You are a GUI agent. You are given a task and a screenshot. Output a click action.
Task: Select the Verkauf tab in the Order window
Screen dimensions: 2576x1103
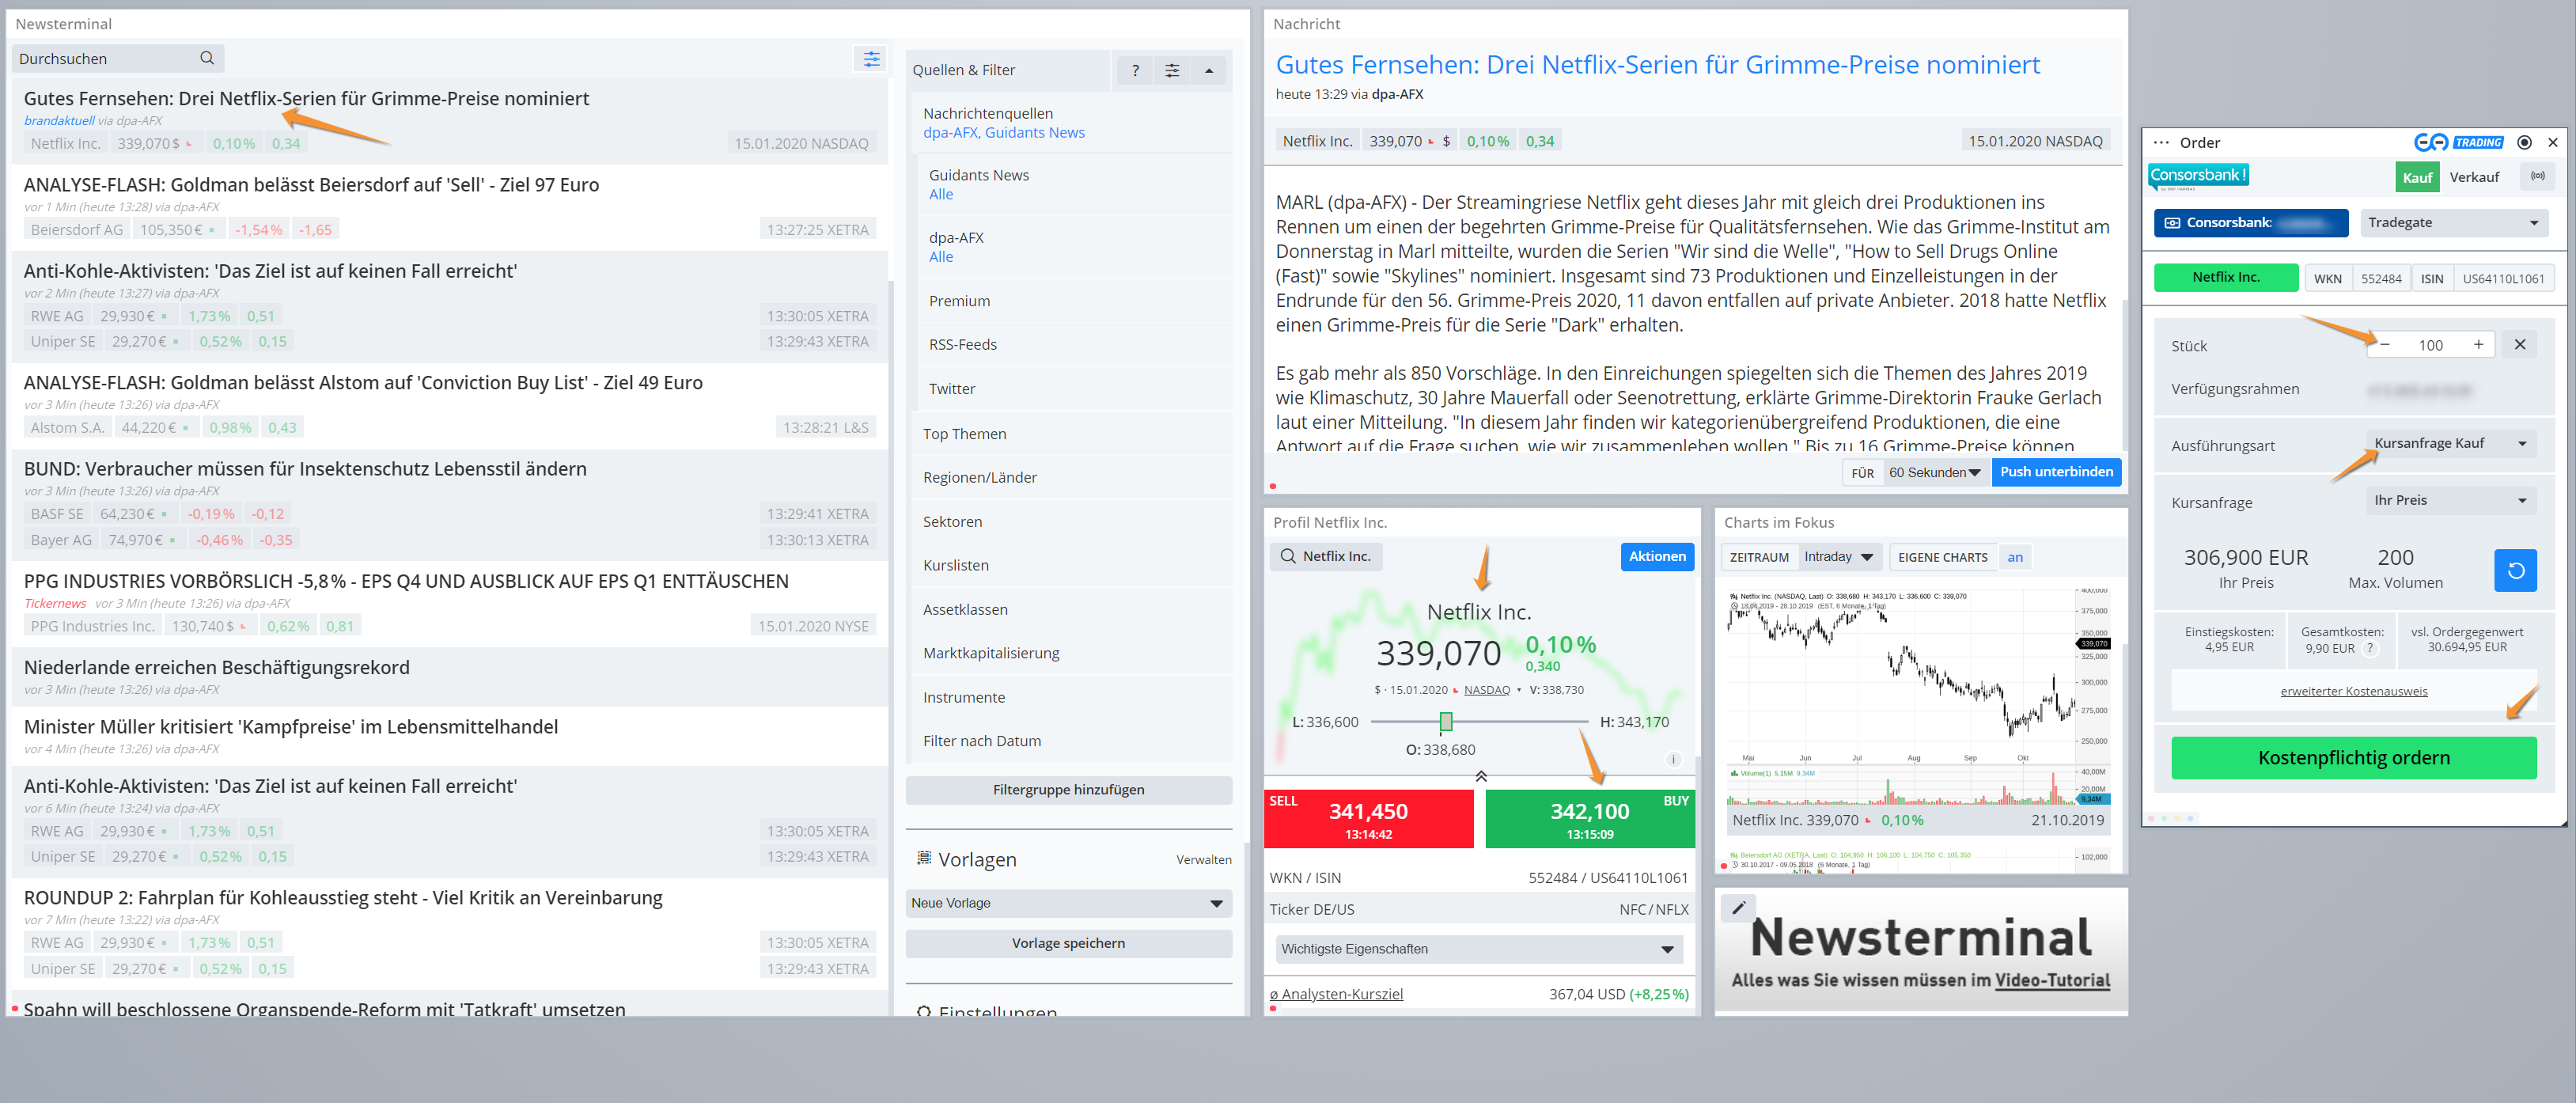[x=2473, y=177]
